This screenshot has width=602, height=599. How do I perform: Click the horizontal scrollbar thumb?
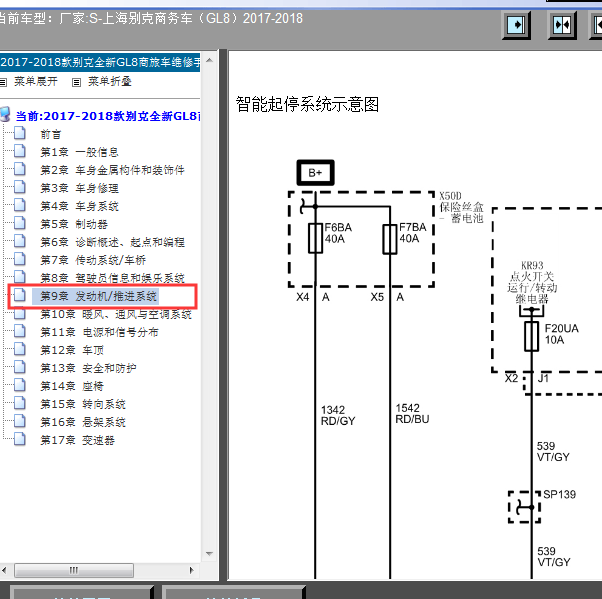pyautogui.click(x=74, y=570)
